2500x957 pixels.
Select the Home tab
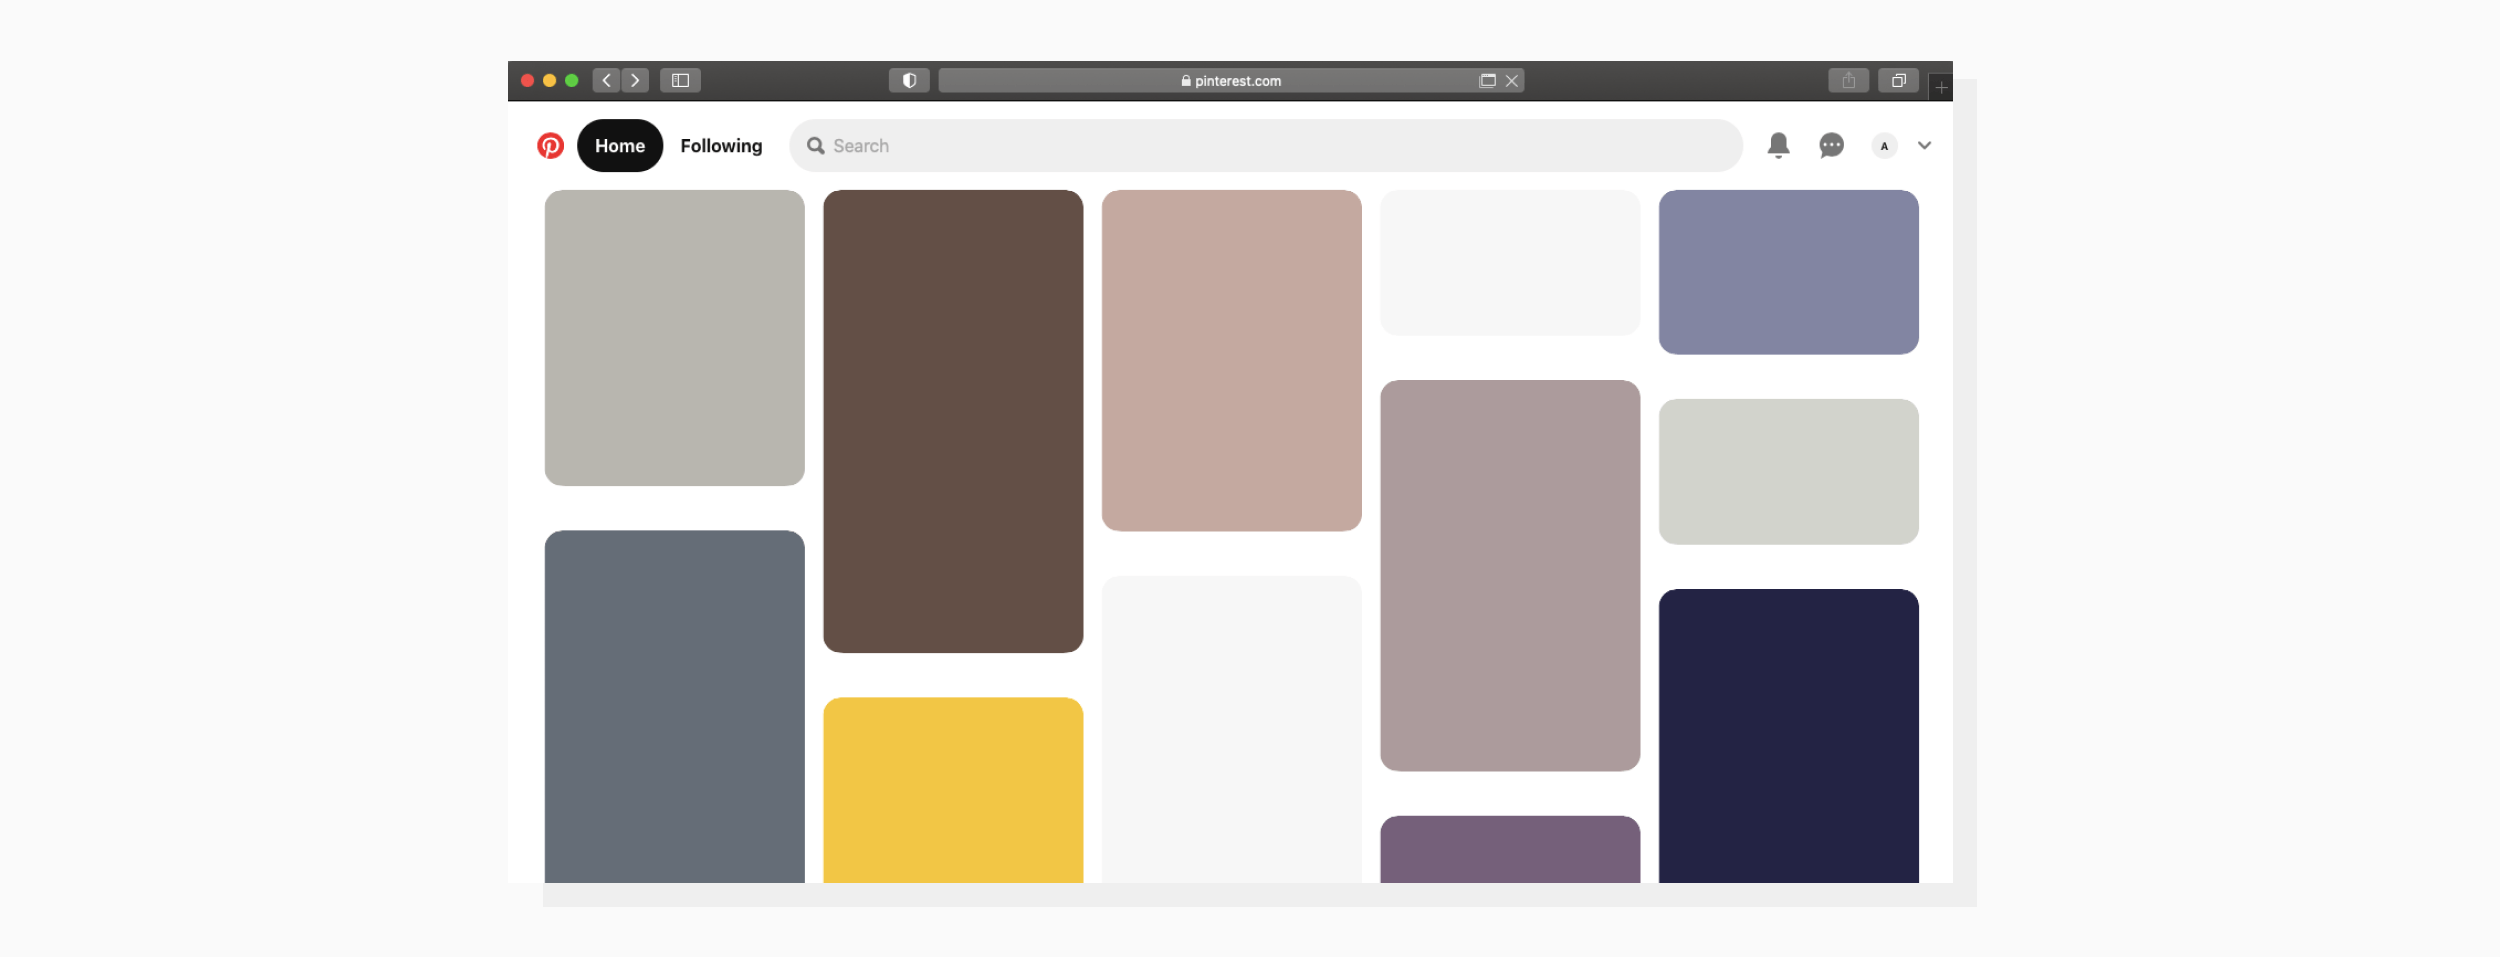pos(620,145)
